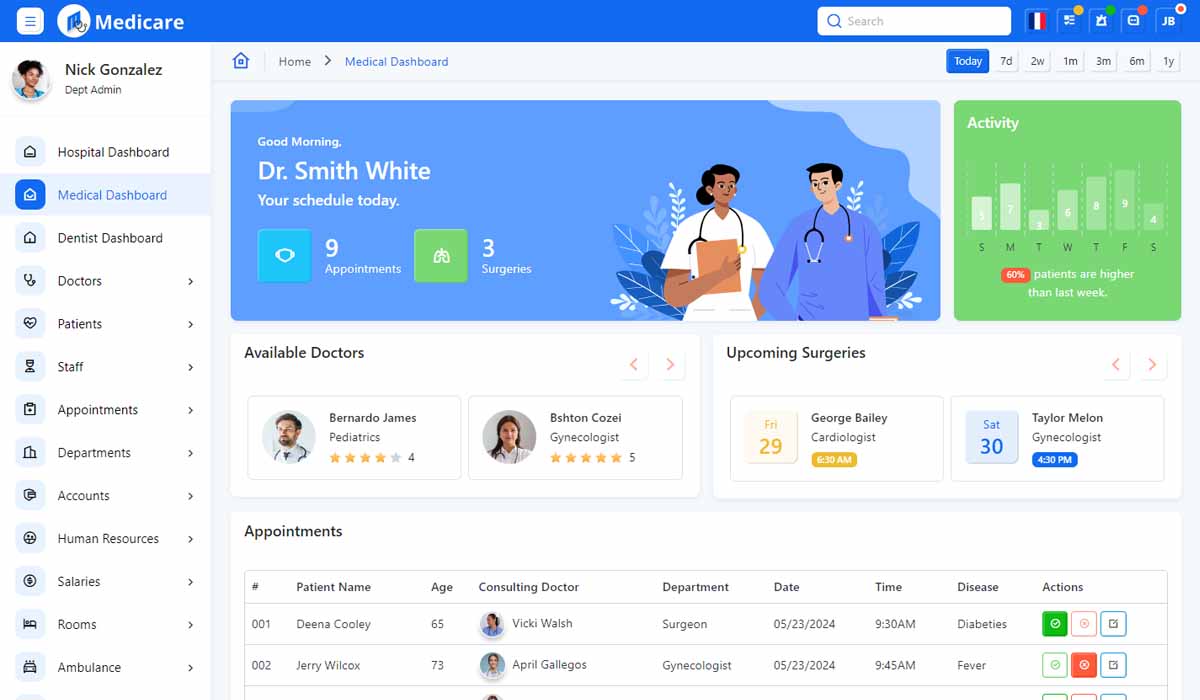1200x700 pixels.
Task: Open the messages icon in the header
Action: pos(1134,19)
